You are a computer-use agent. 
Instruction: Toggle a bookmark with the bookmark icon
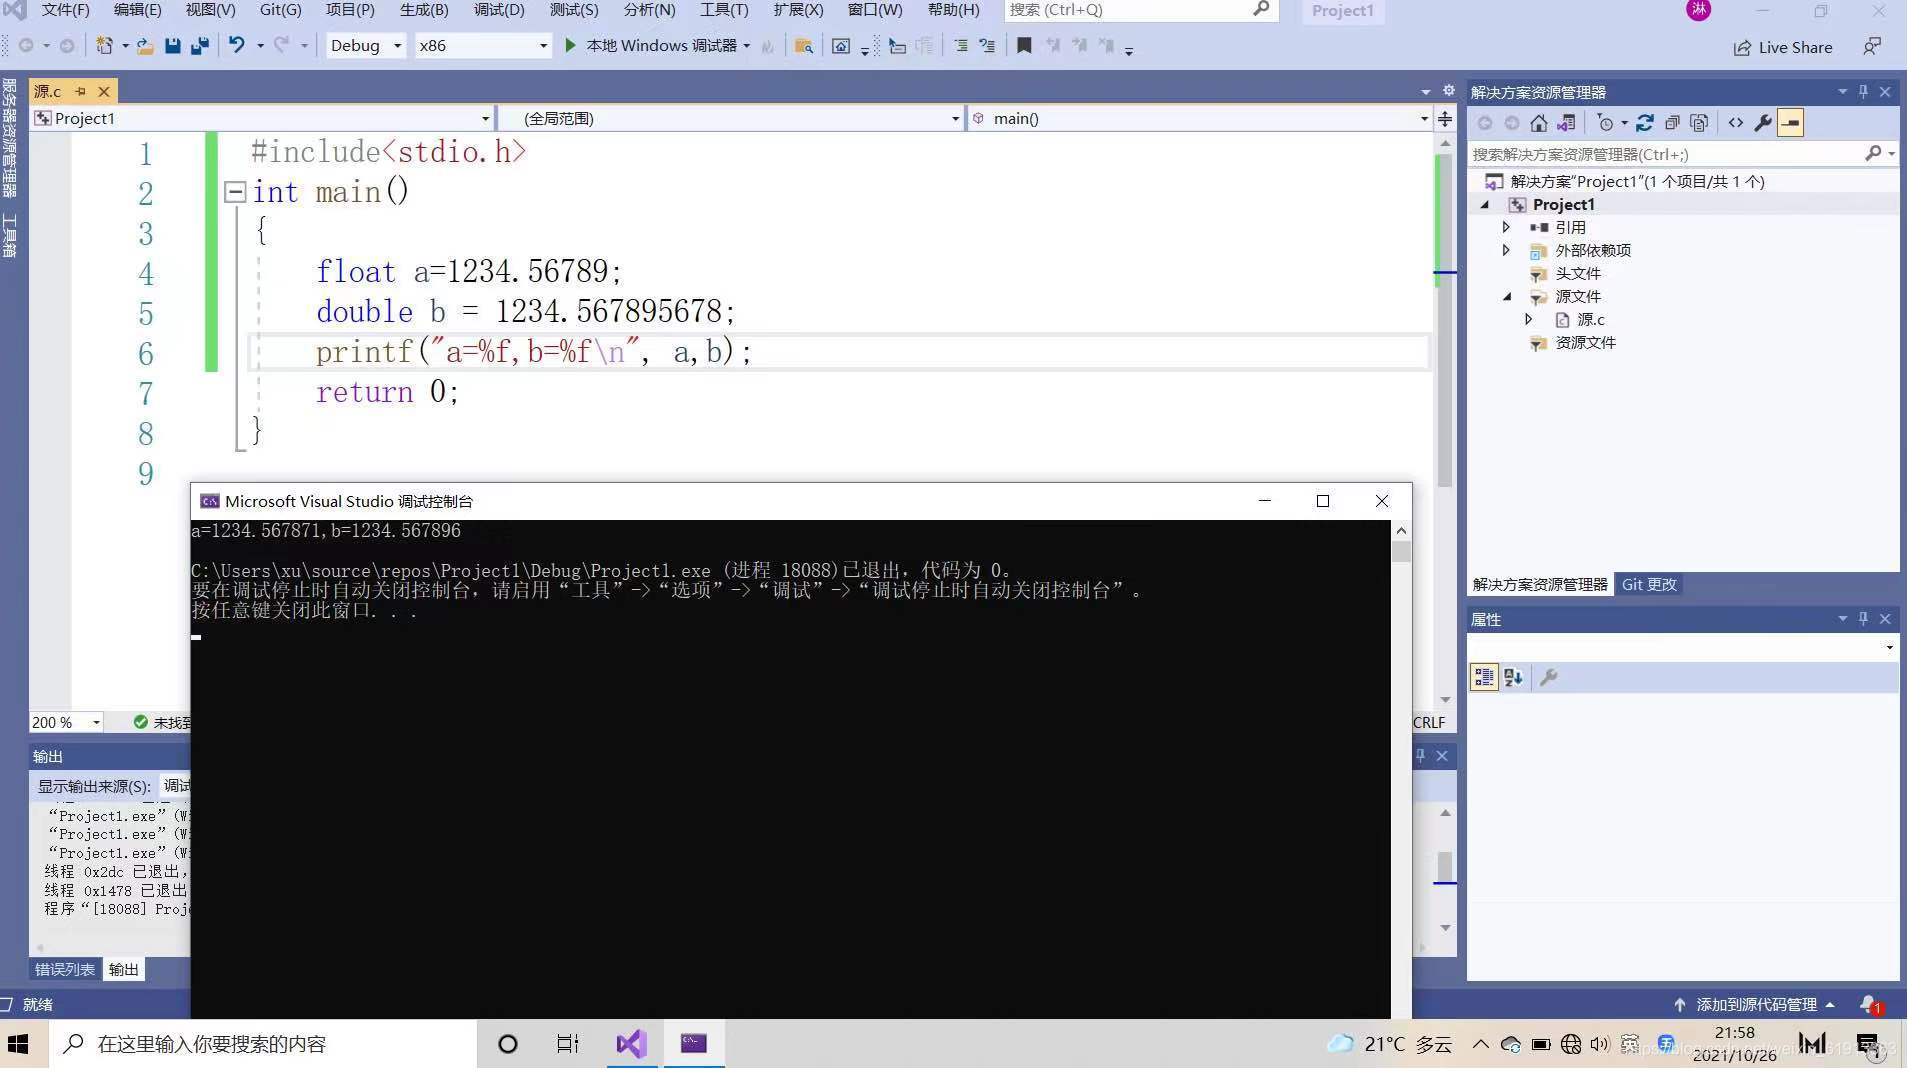(x=1024, y=46)
